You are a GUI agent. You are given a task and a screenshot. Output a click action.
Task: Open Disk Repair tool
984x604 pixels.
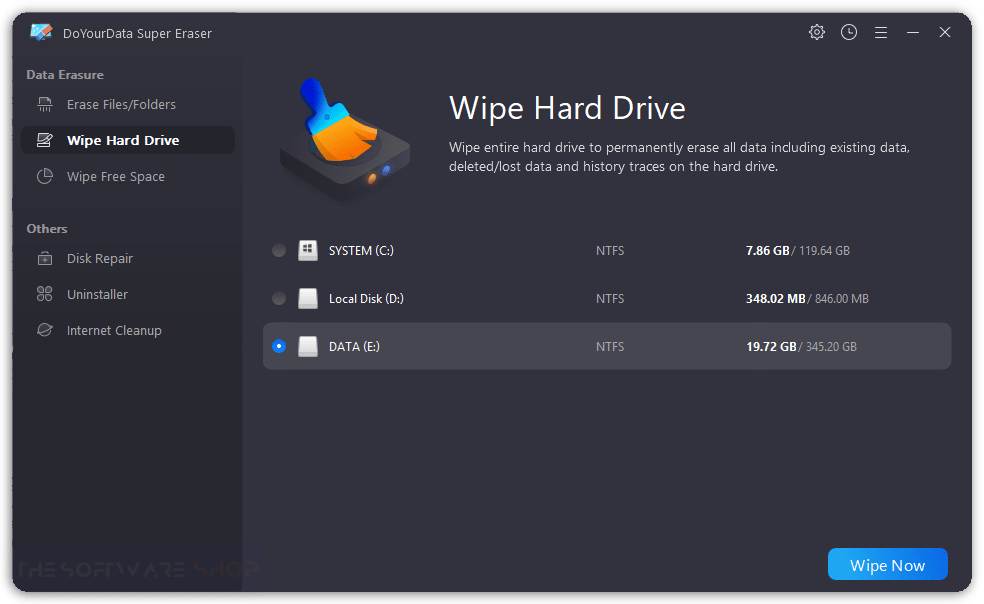click(x=128, y=258)
